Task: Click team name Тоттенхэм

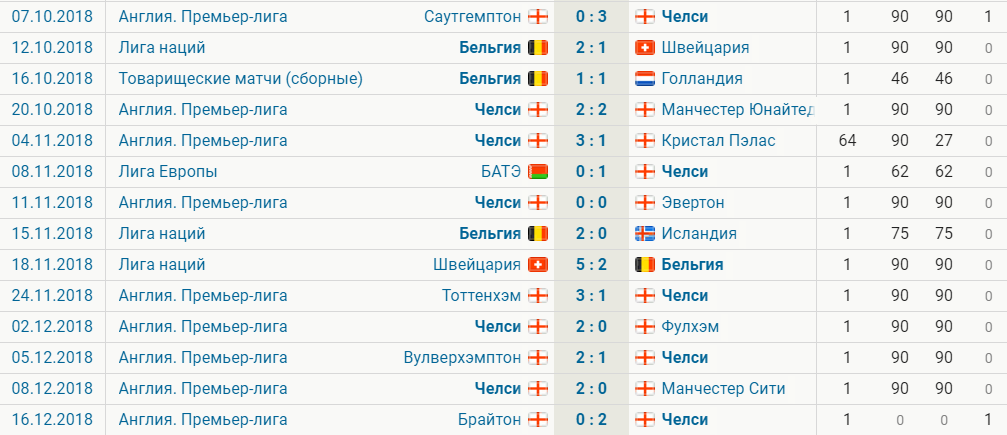Action: (481, 295)
